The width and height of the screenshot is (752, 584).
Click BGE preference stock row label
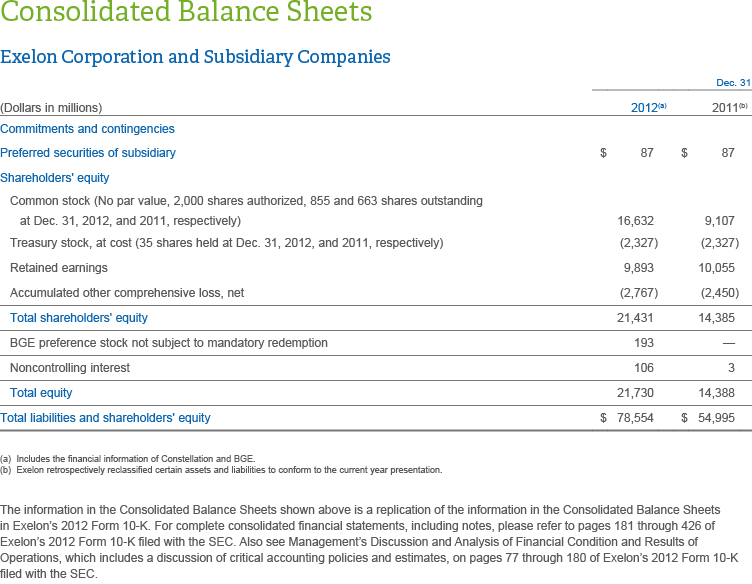[x=168, y=343]
